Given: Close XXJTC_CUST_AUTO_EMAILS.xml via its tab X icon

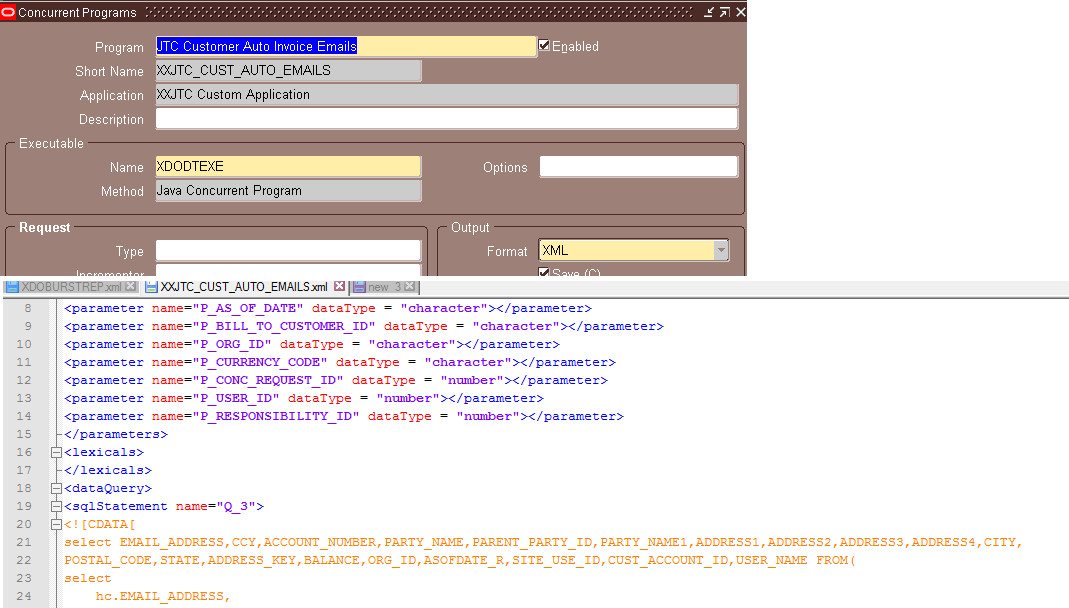Looking at the screenshot, I should point(339,285).
